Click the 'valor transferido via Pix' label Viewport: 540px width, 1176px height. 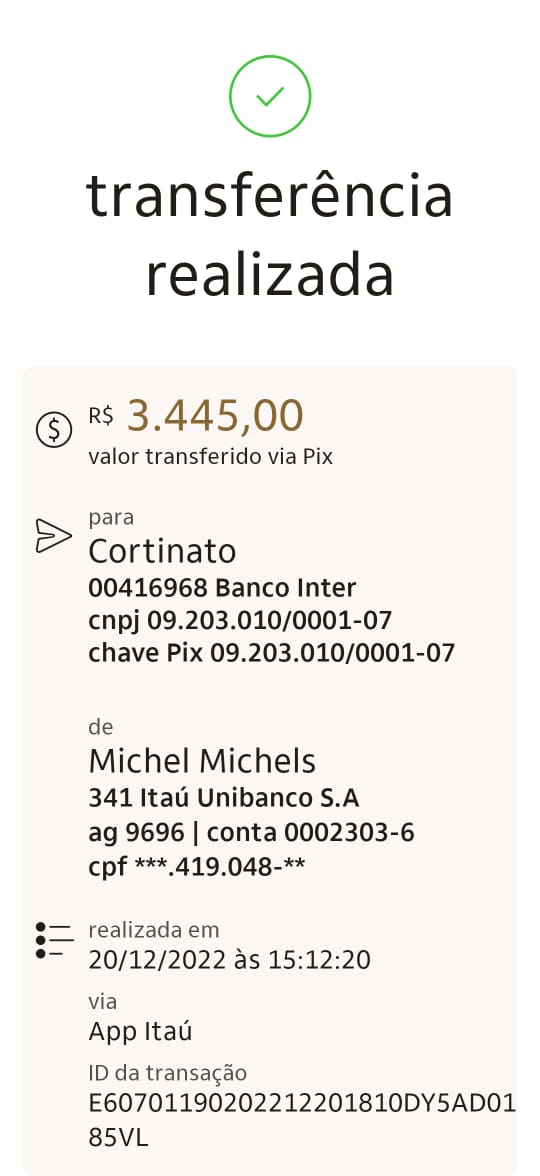pos(210,457)
